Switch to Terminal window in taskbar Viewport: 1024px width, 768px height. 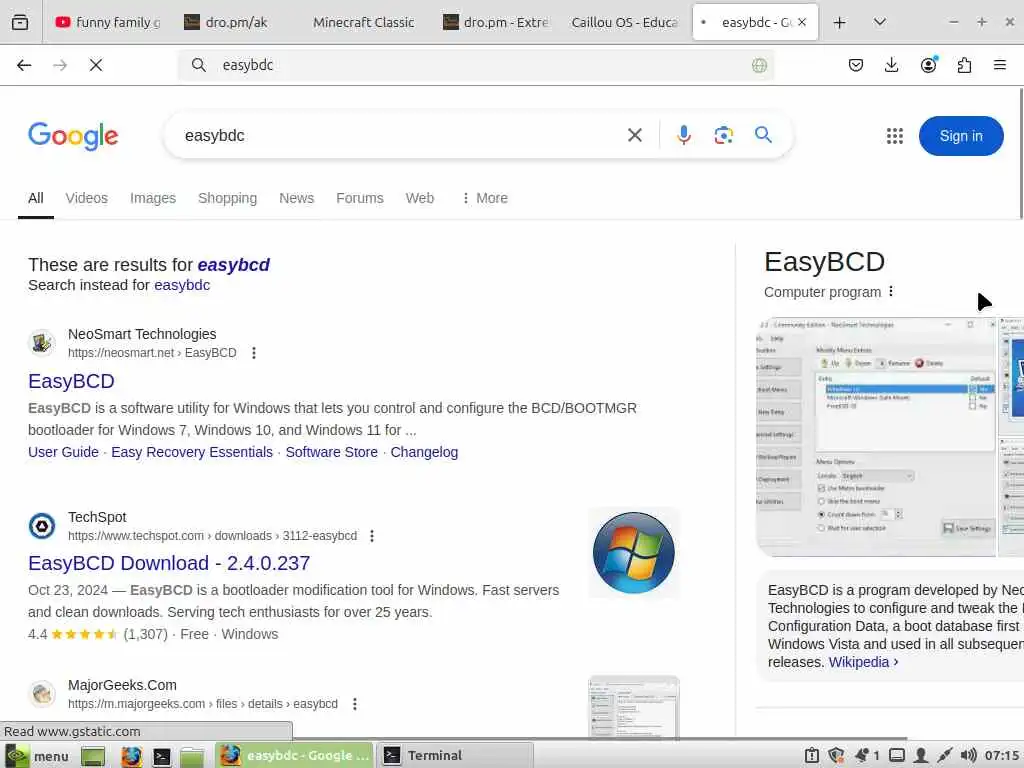point(455,756)
